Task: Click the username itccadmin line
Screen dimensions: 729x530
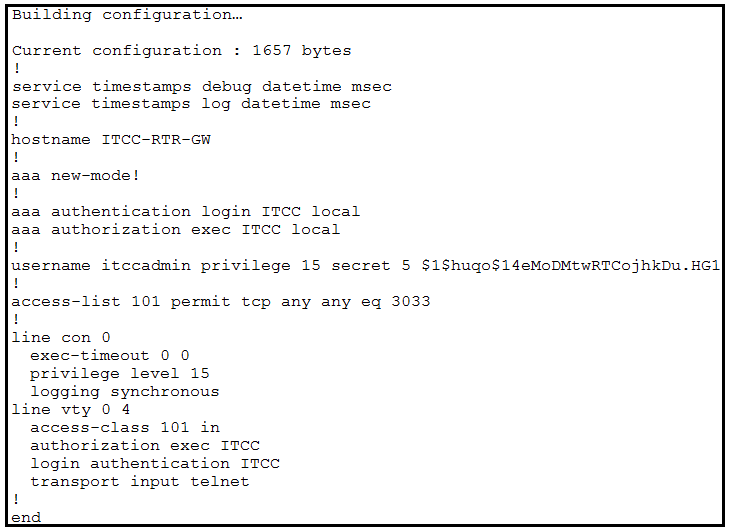Action: (365, 265)
